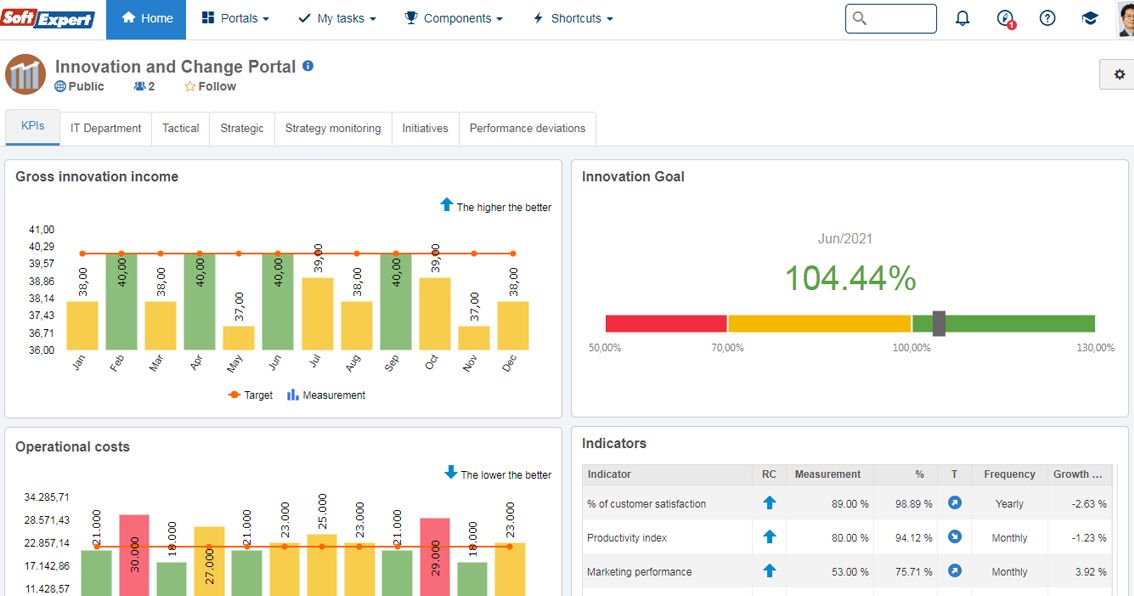Open the Shortcuts dropdown menu
This screenshot has height=596, width=1134.
tap(572, 19)
